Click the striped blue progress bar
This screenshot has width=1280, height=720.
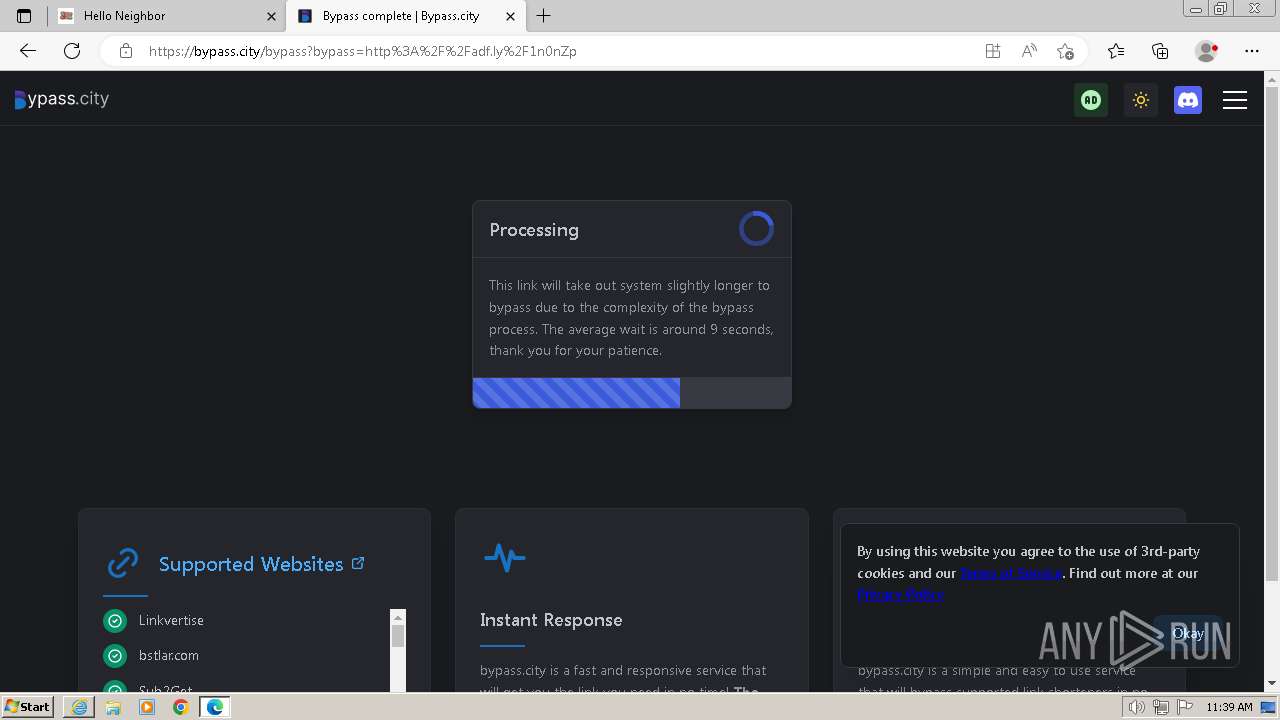click(x=576, y=392)
